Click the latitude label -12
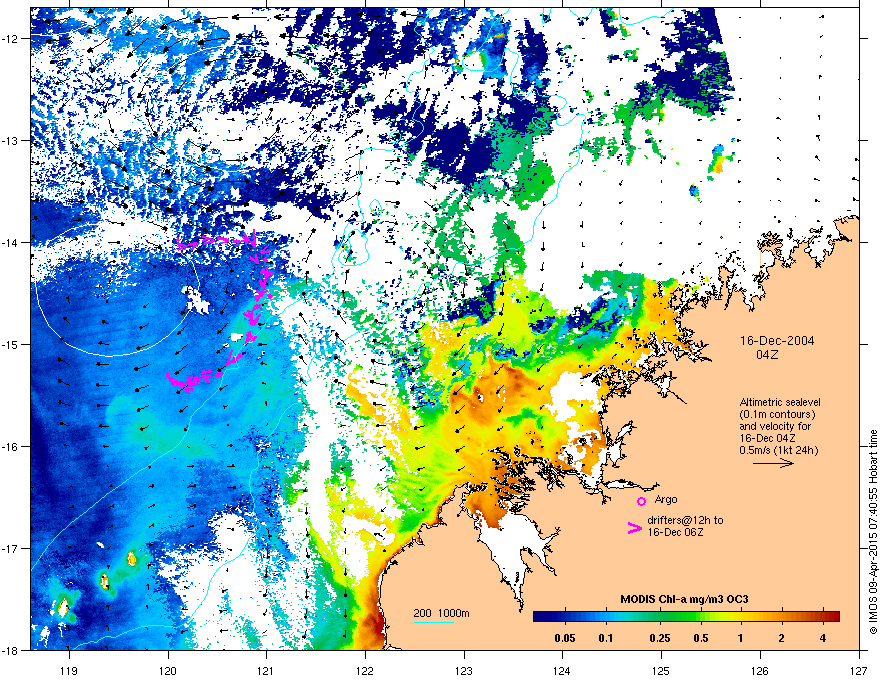 click(x=11, y=39)
